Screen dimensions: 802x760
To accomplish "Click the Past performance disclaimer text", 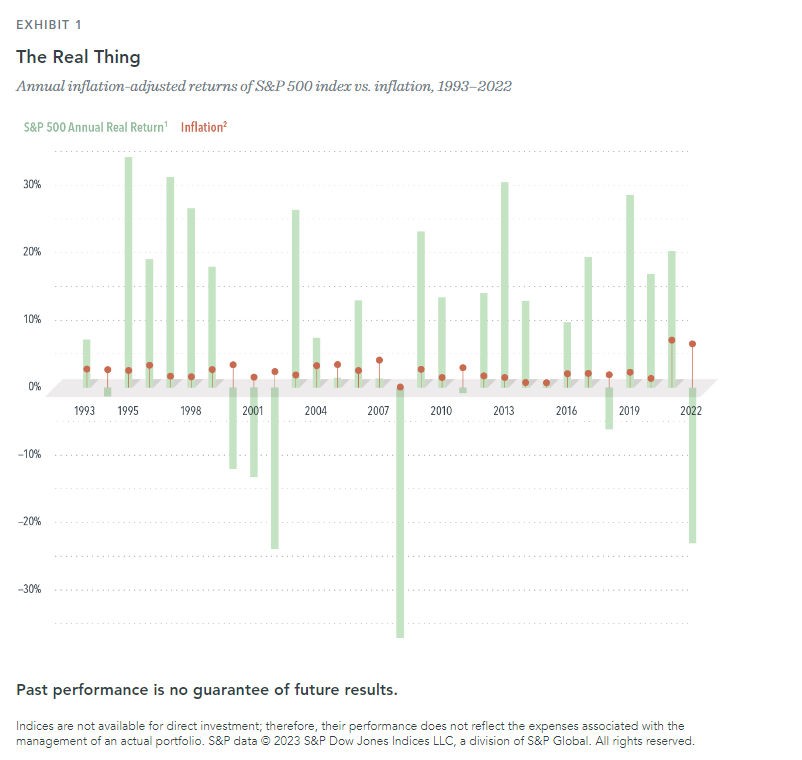I will click(207, 690).
